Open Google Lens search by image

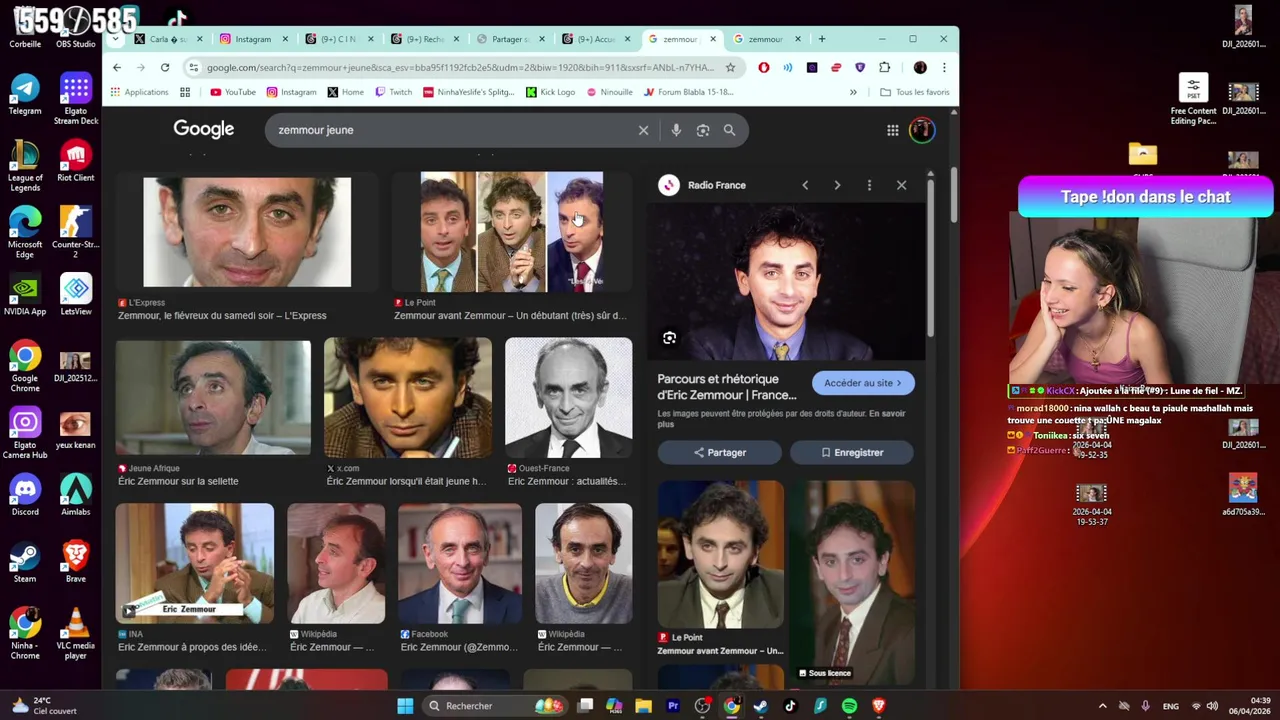pyautogui.click(x=703, y=130)
